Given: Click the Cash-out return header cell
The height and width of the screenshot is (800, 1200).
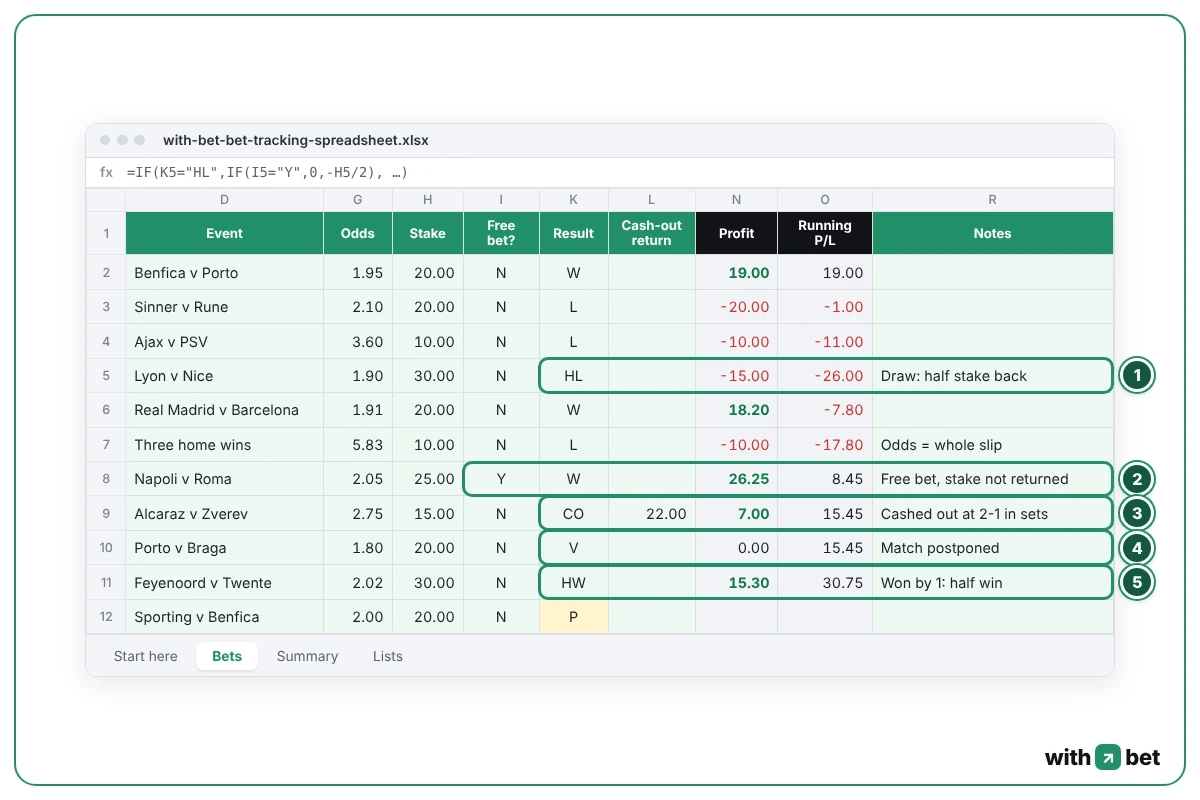Looking at the screenshot, I should pyautogui.click(x=651, y=233).
